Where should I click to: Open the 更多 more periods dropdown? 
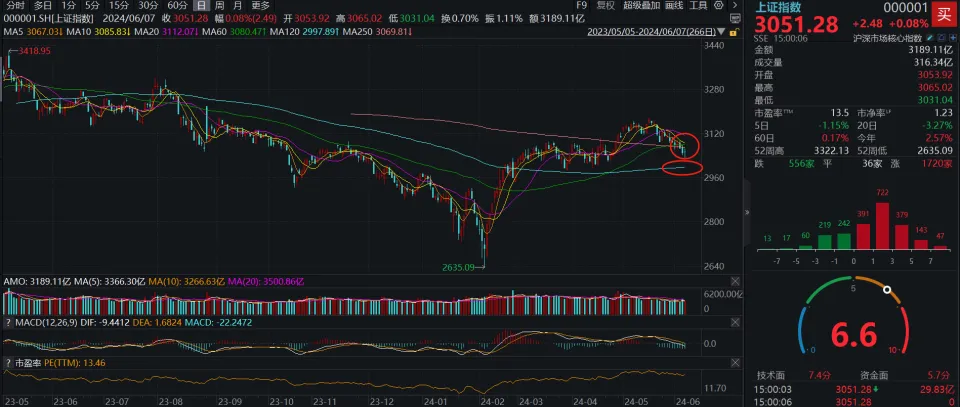[x=260, y=5]
